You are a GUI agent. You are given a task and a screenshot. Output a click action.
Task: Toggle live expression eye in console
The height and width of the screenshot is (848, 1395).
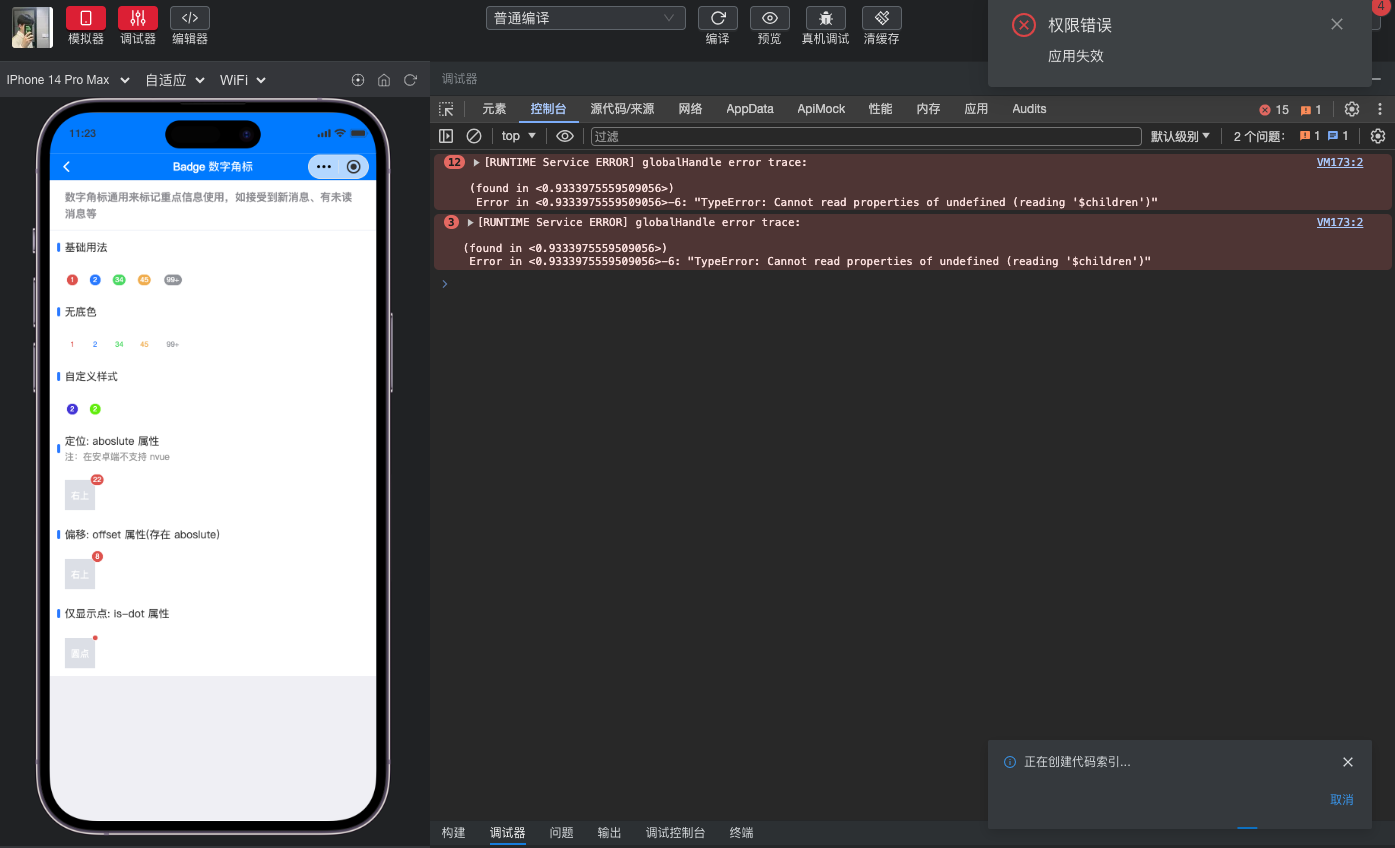pos(565,136)
